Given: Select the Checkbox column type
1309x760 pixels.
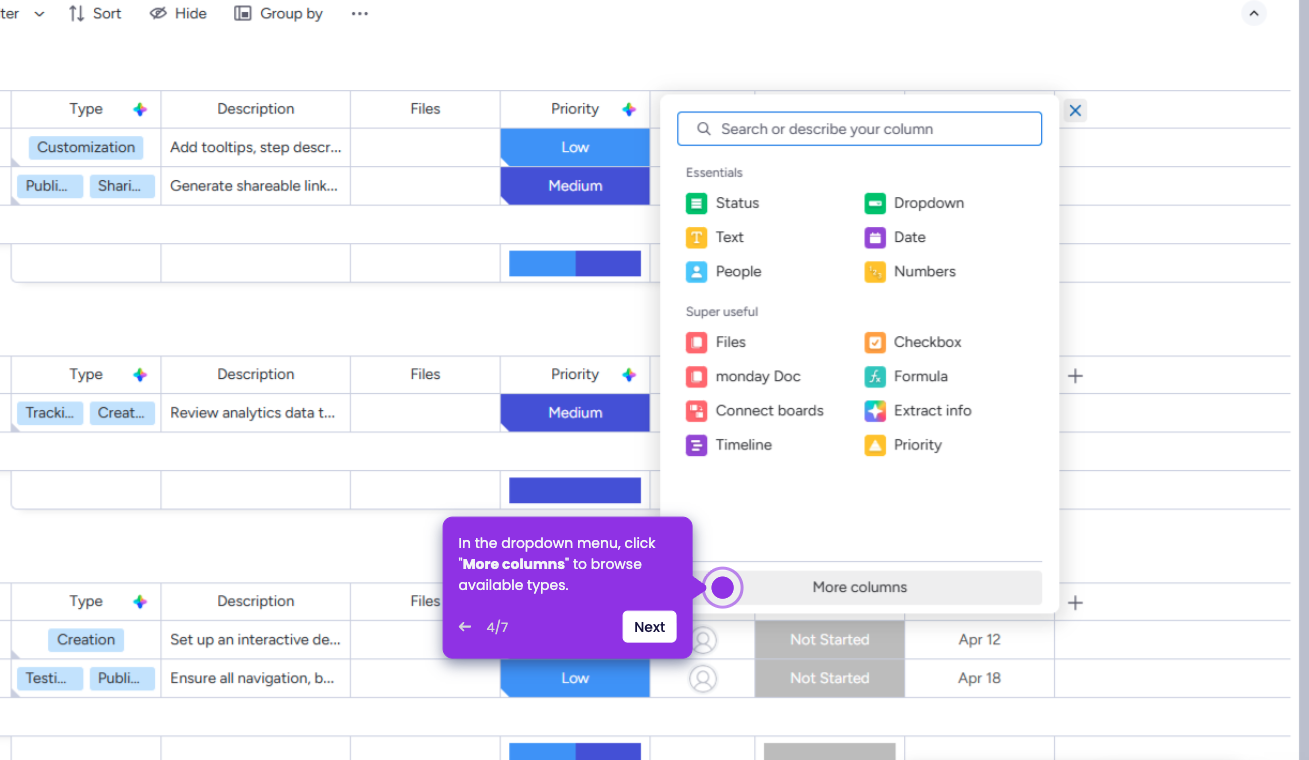Looking at the screenshot, I should click(x=913, y=342).
